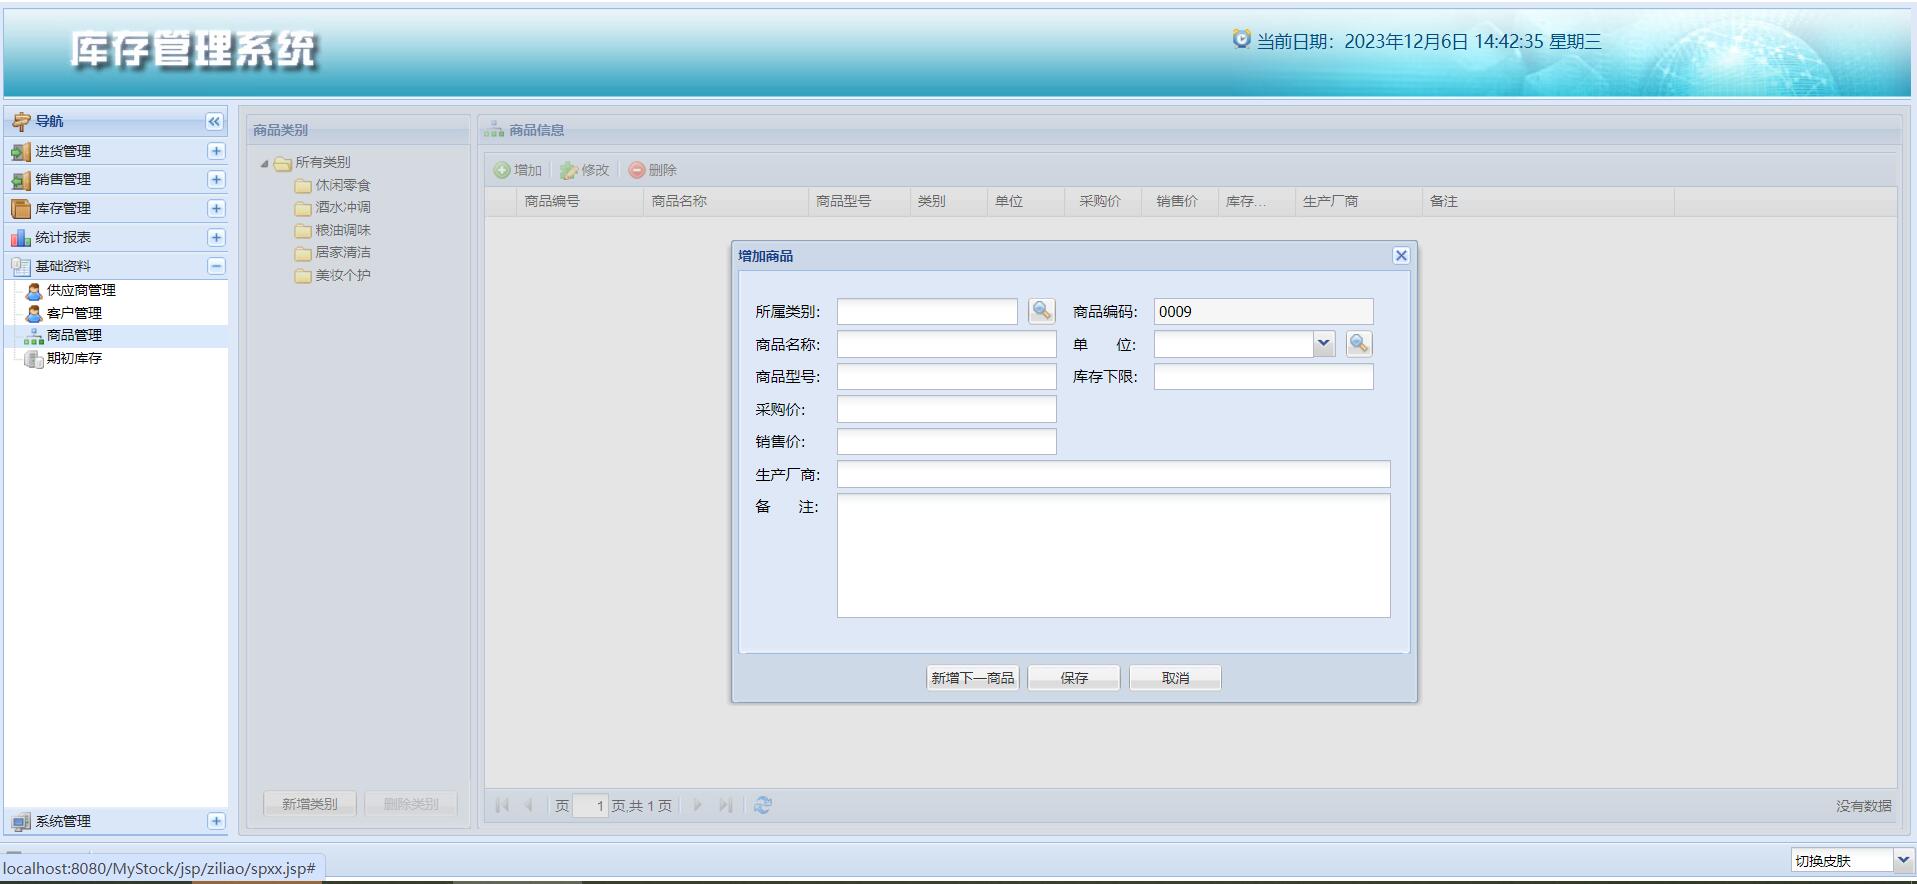
Task: Open 商品管理 in navigation
Action: [74, 335]
